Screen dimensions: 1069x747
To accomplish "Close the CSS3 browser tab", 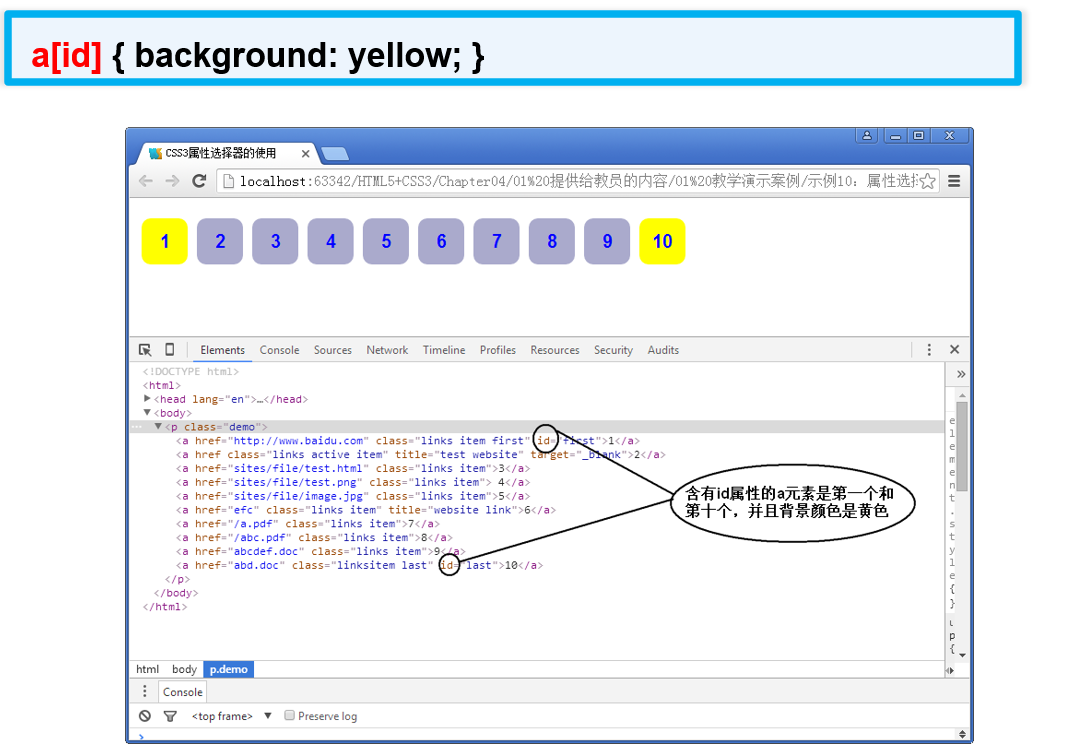I will pyautogui.click(x=305, y=153).
